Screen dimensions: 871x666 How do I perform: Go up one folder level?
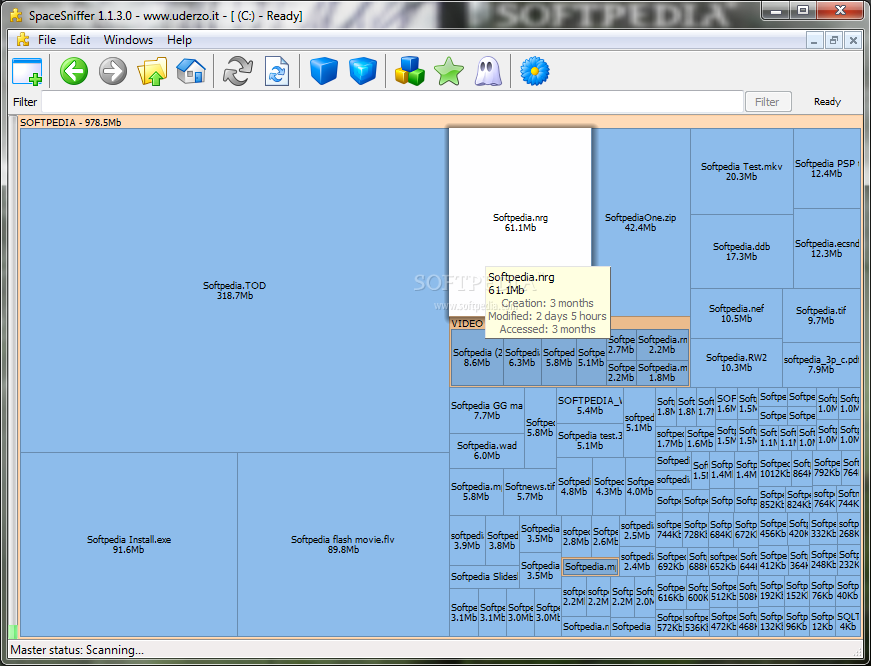click(152, 71)
